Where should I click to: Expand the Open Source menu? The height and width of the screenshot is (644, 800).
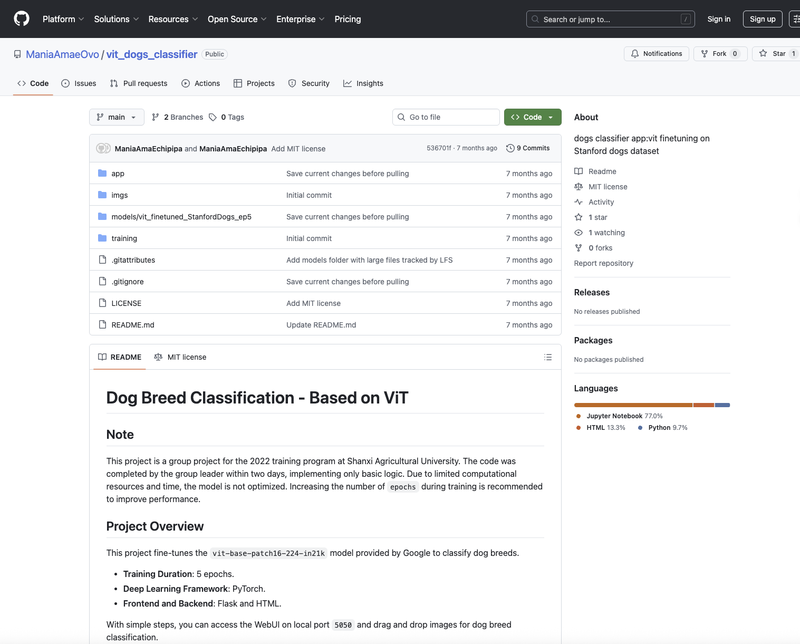pos(237,19)
